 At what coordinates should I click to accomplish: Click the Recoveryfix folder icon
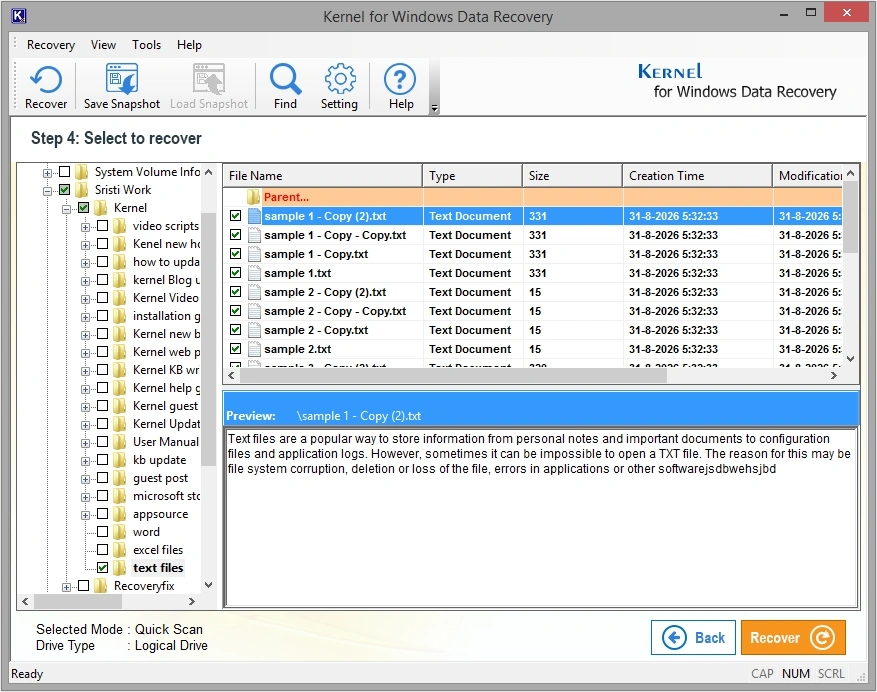101,586
